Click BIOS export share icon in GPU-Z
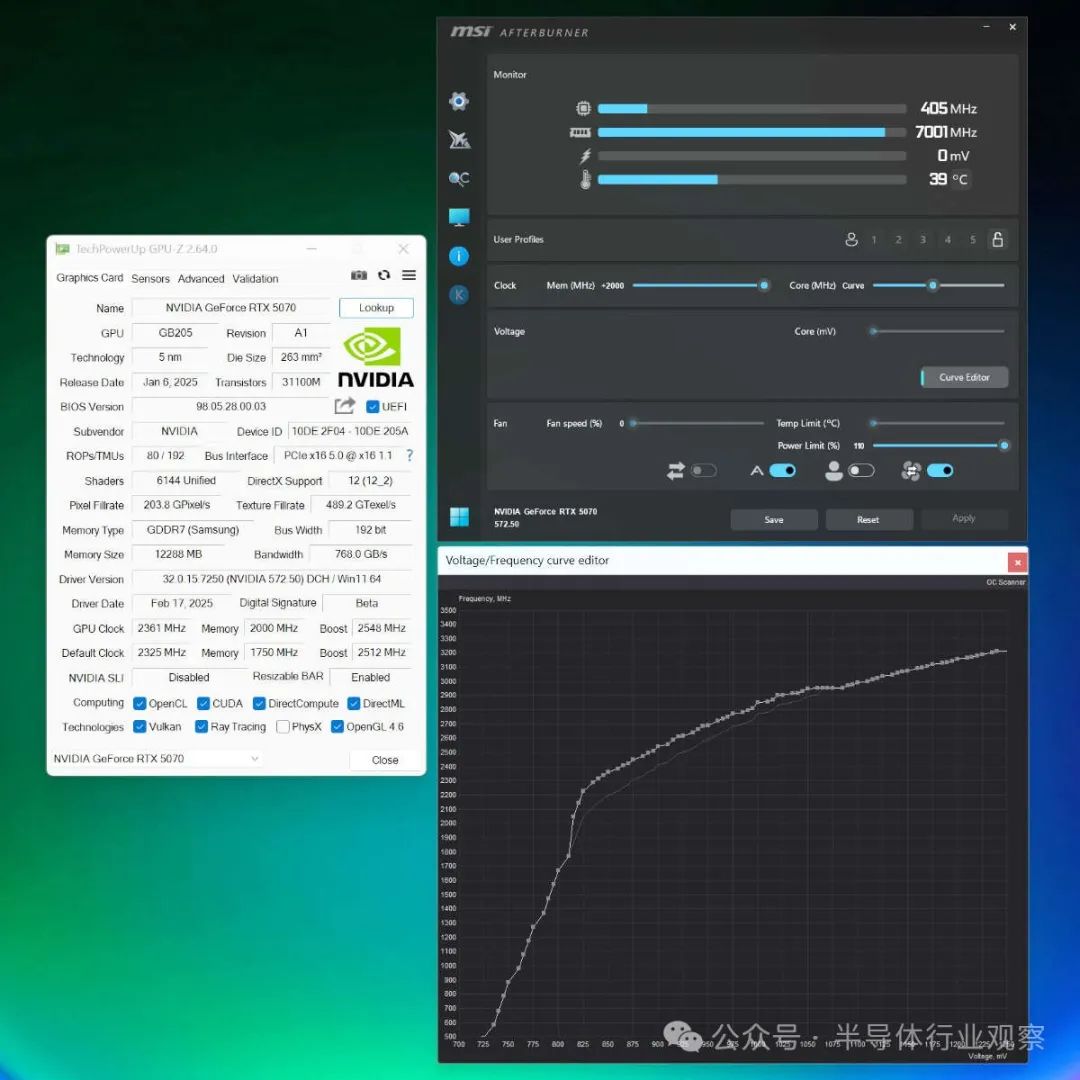Screen dimensions: 1080x1080 coord(344,406)
